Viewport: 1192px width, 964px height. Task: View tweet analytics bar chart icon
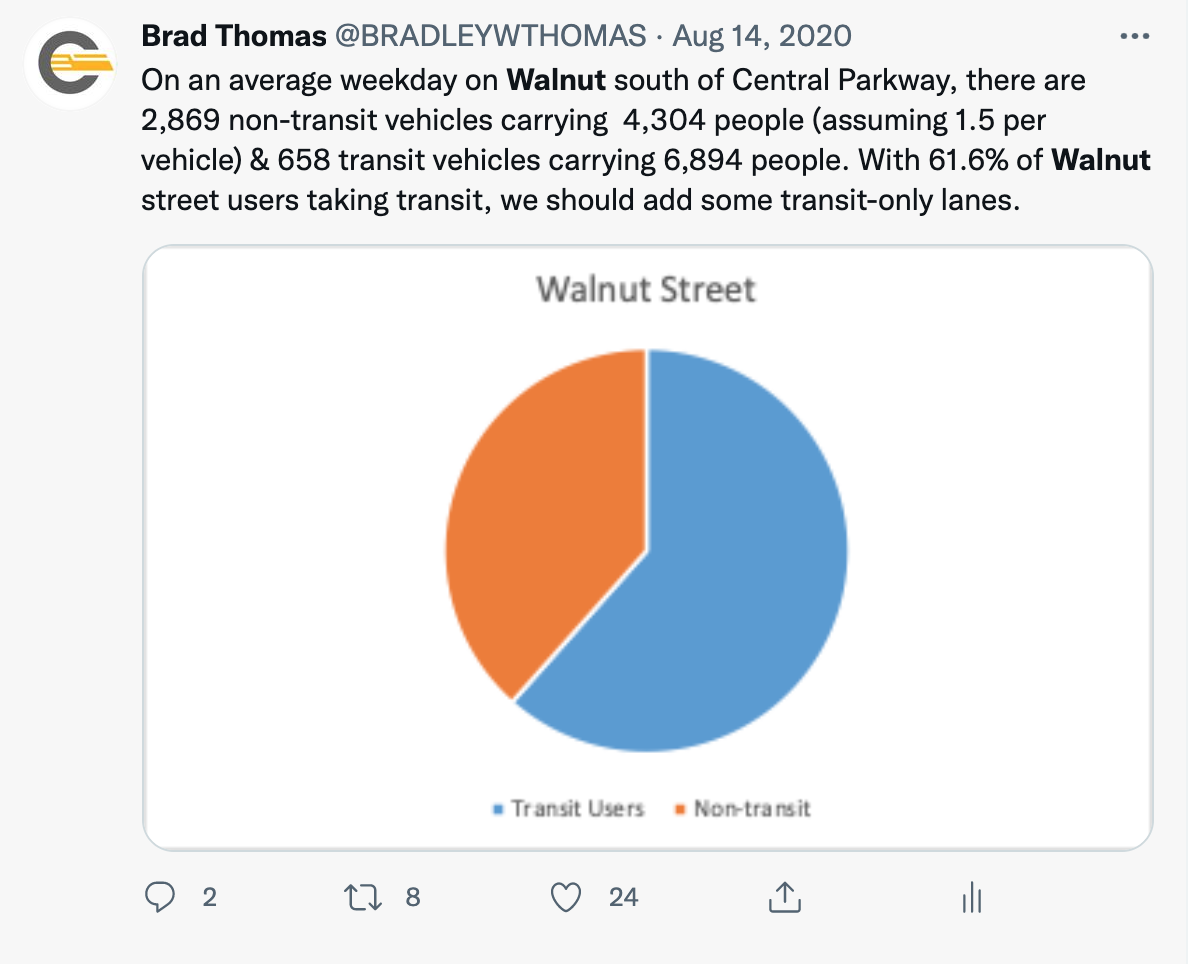pyautogui.click(x=972, y=898)
